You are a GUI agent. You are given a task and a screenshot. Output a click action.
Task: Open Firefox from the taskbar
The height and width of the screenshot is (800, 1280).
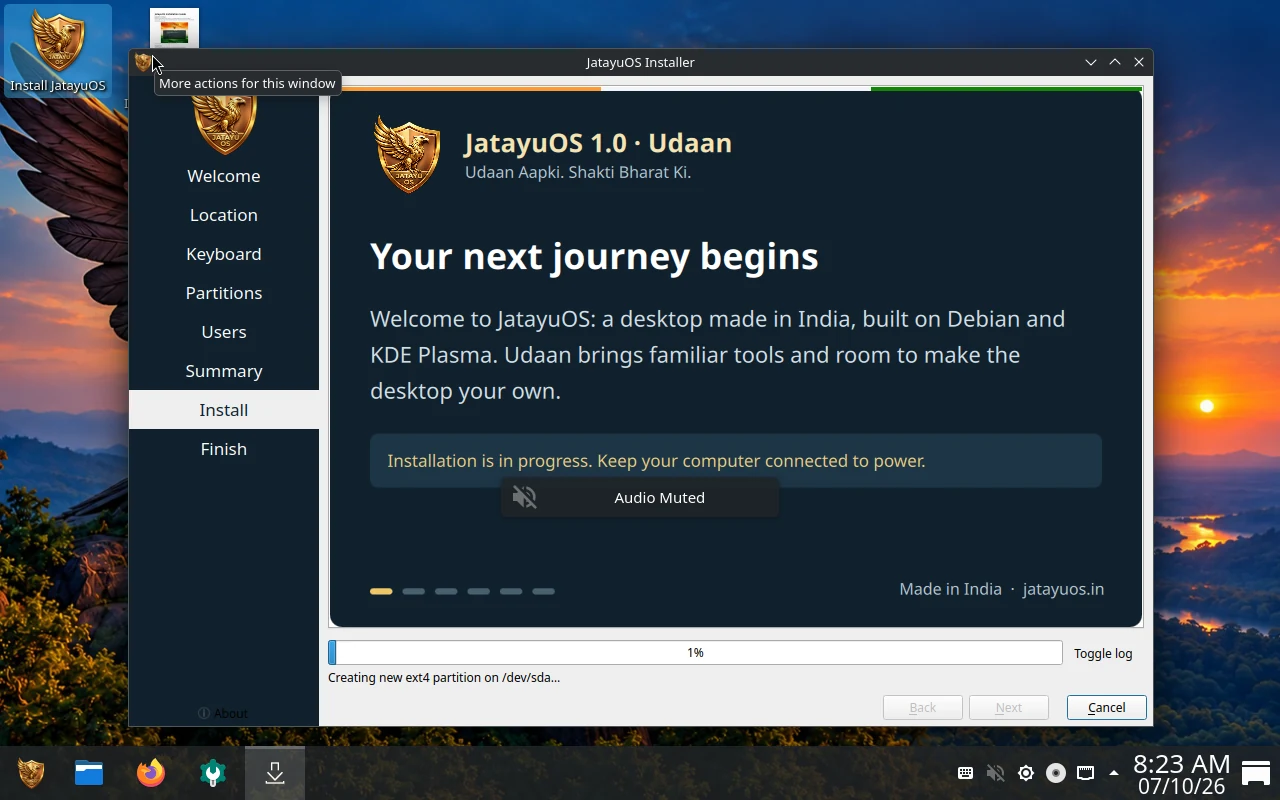(x=151, y=773)
